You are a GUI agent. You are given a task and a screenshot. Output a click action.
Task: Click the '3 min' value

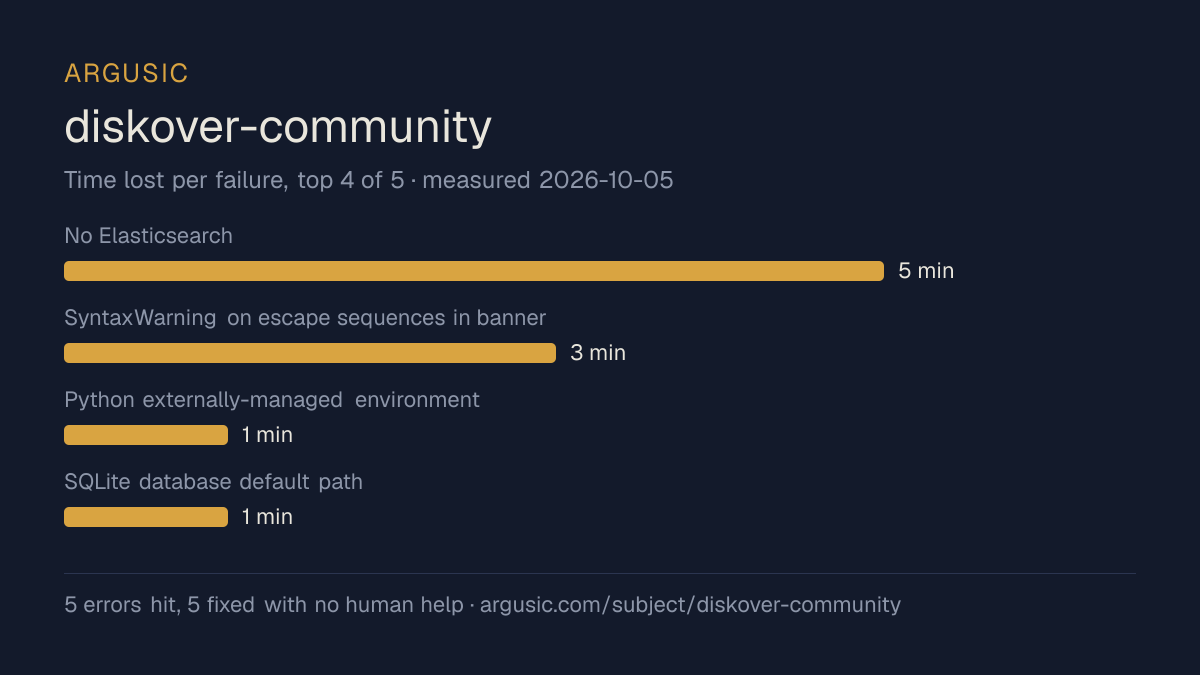click(x=598, y=353)
